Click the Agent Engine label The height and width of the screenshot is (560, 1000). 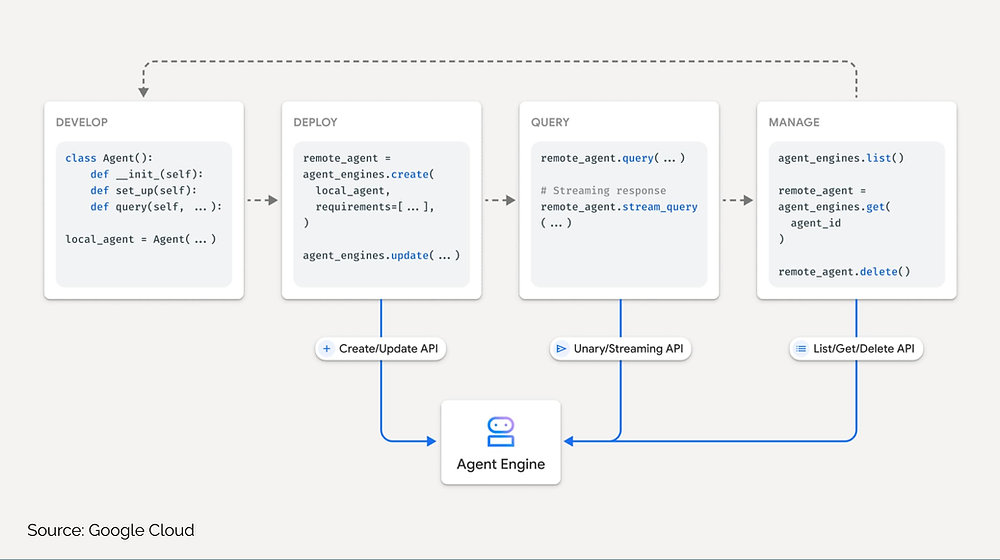(x=501, y=464)
